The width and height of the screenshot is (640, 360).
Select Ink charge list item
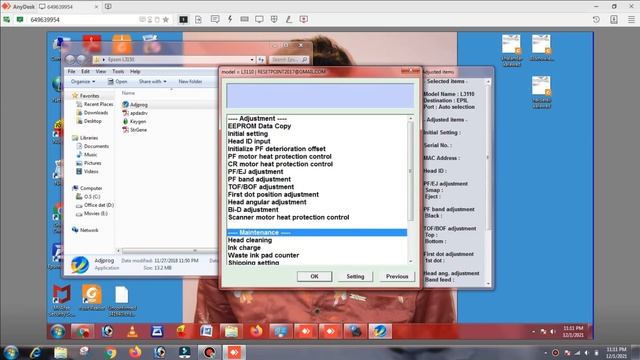pos(244,248)
